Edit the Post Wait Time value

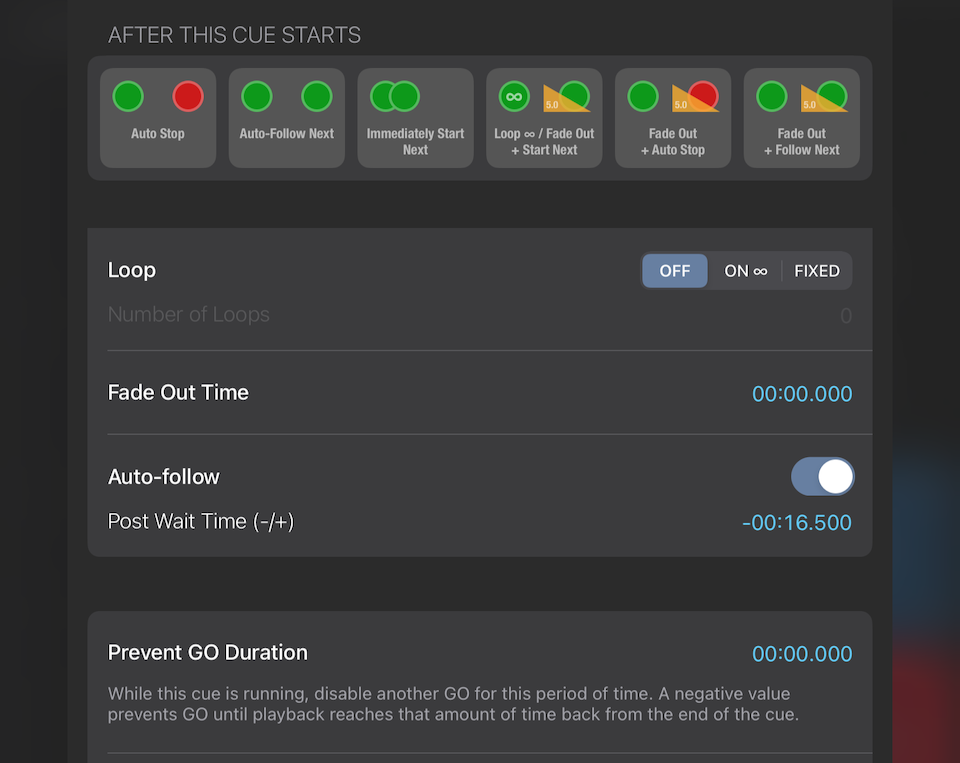click(797, 522)
